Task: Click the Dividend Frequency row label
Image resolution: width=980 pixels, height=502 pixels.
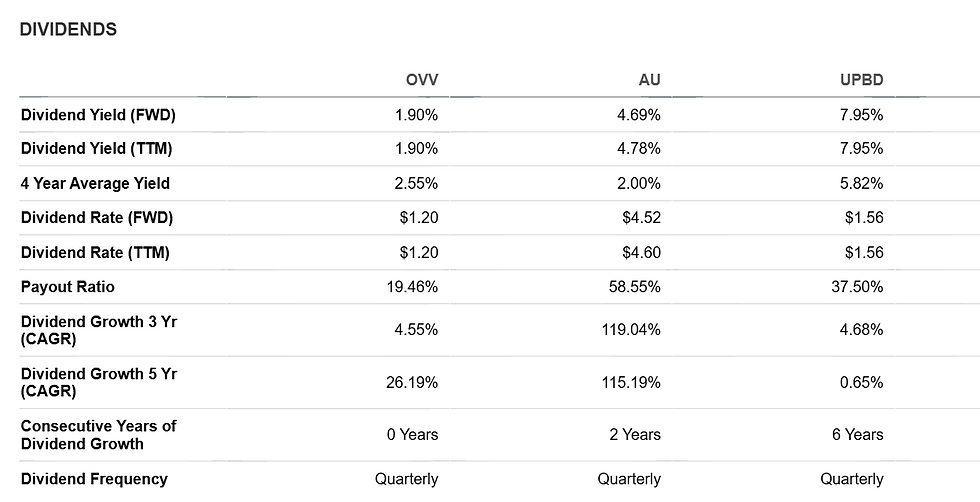Action: (94, 479)
